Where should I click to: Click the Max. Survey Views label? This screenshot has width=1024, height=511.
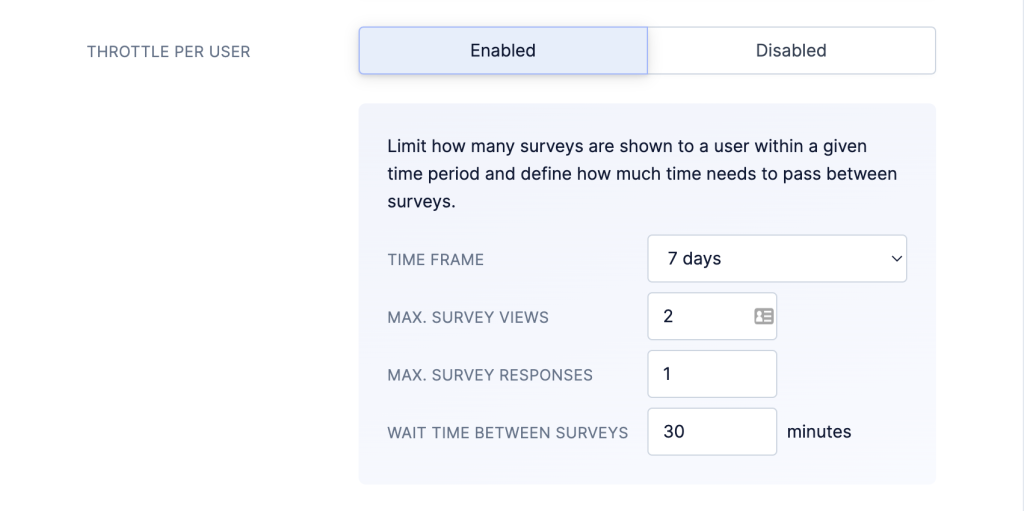point(468,318)
